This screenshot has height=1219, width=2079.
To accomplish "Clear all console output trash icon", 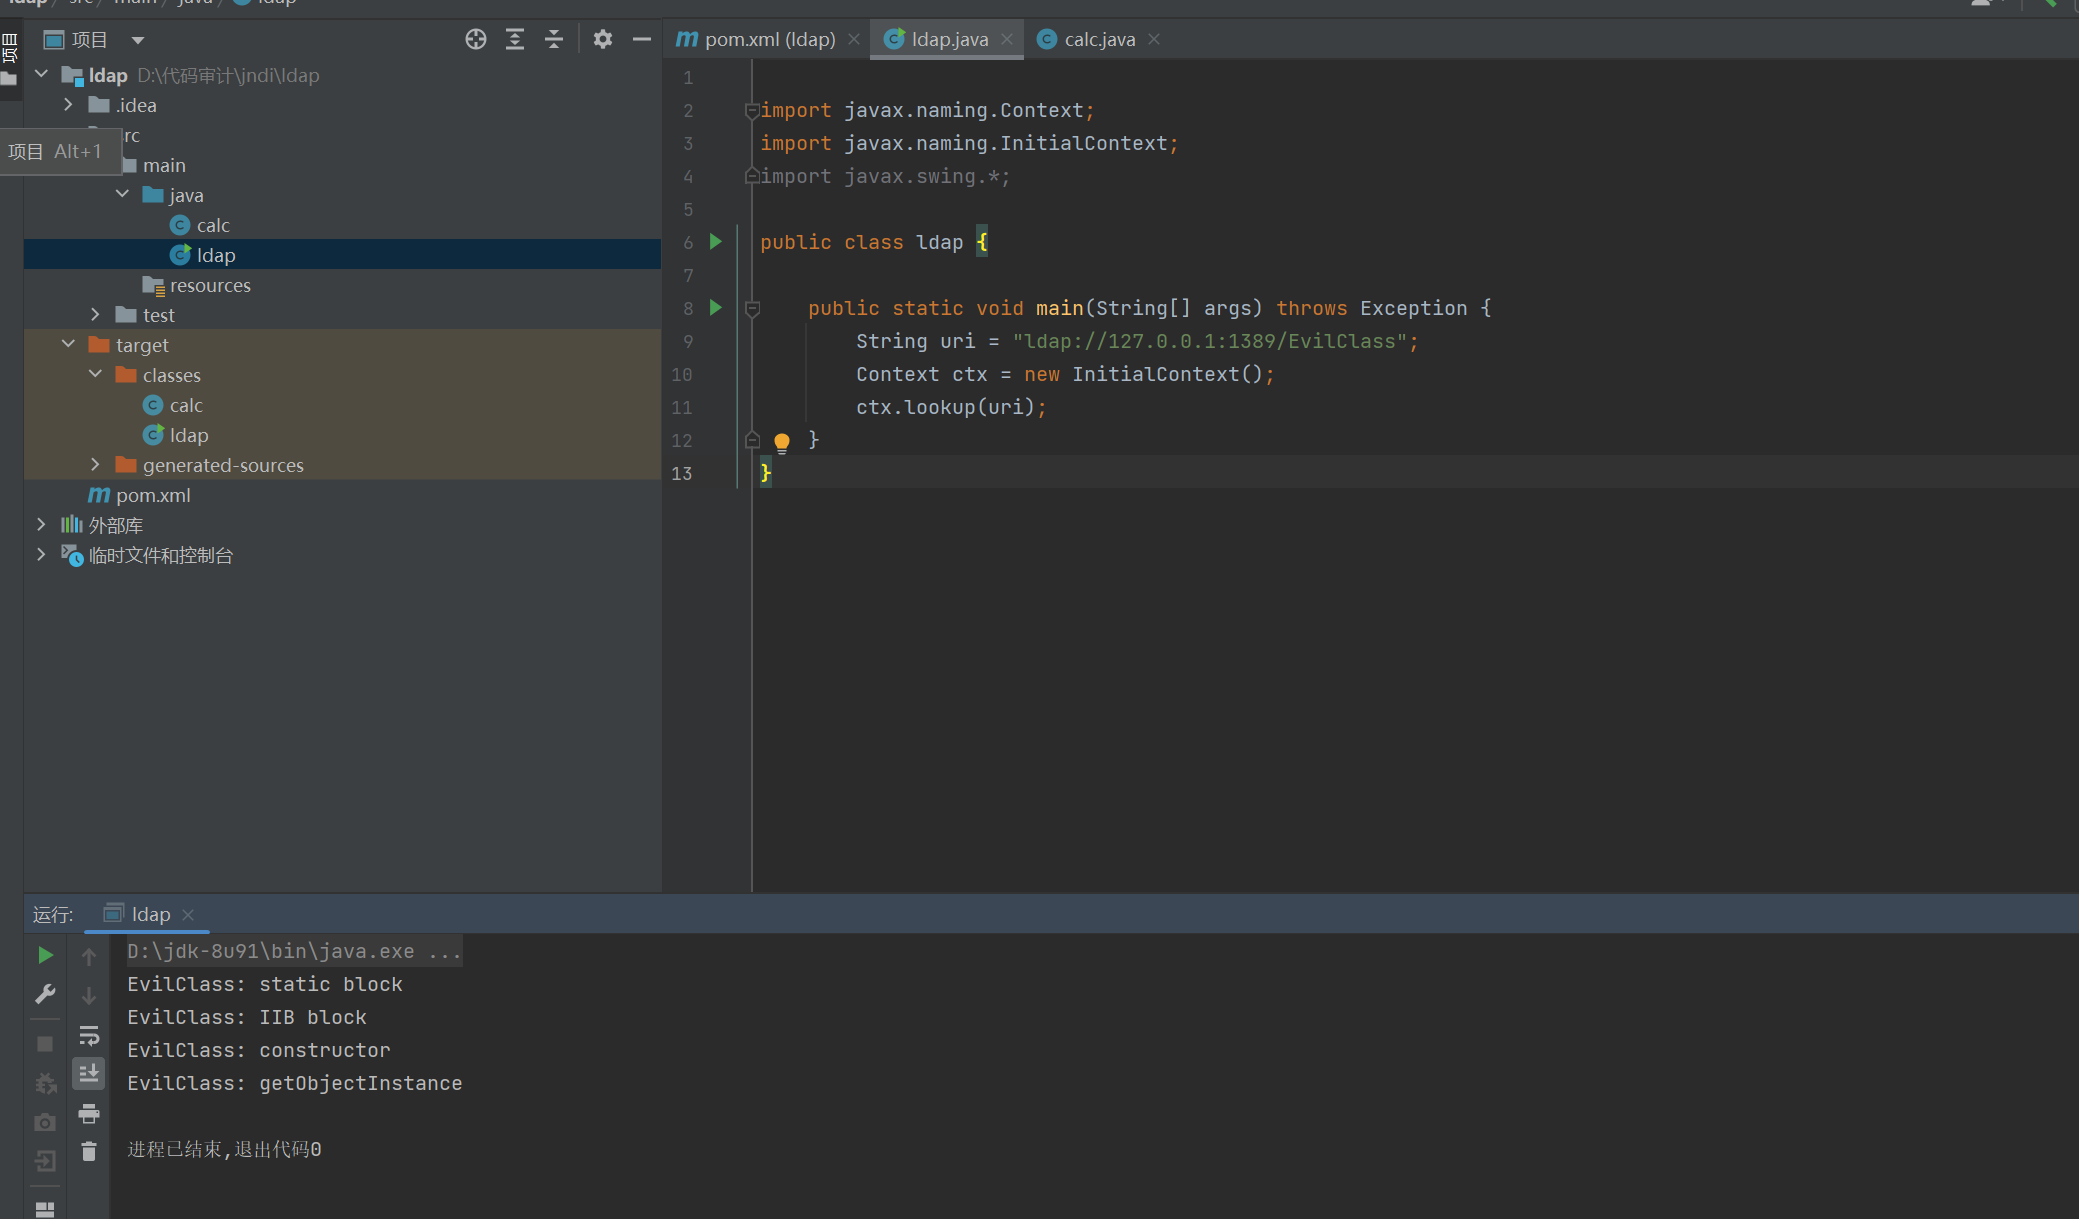I will tap(89, 1152).
